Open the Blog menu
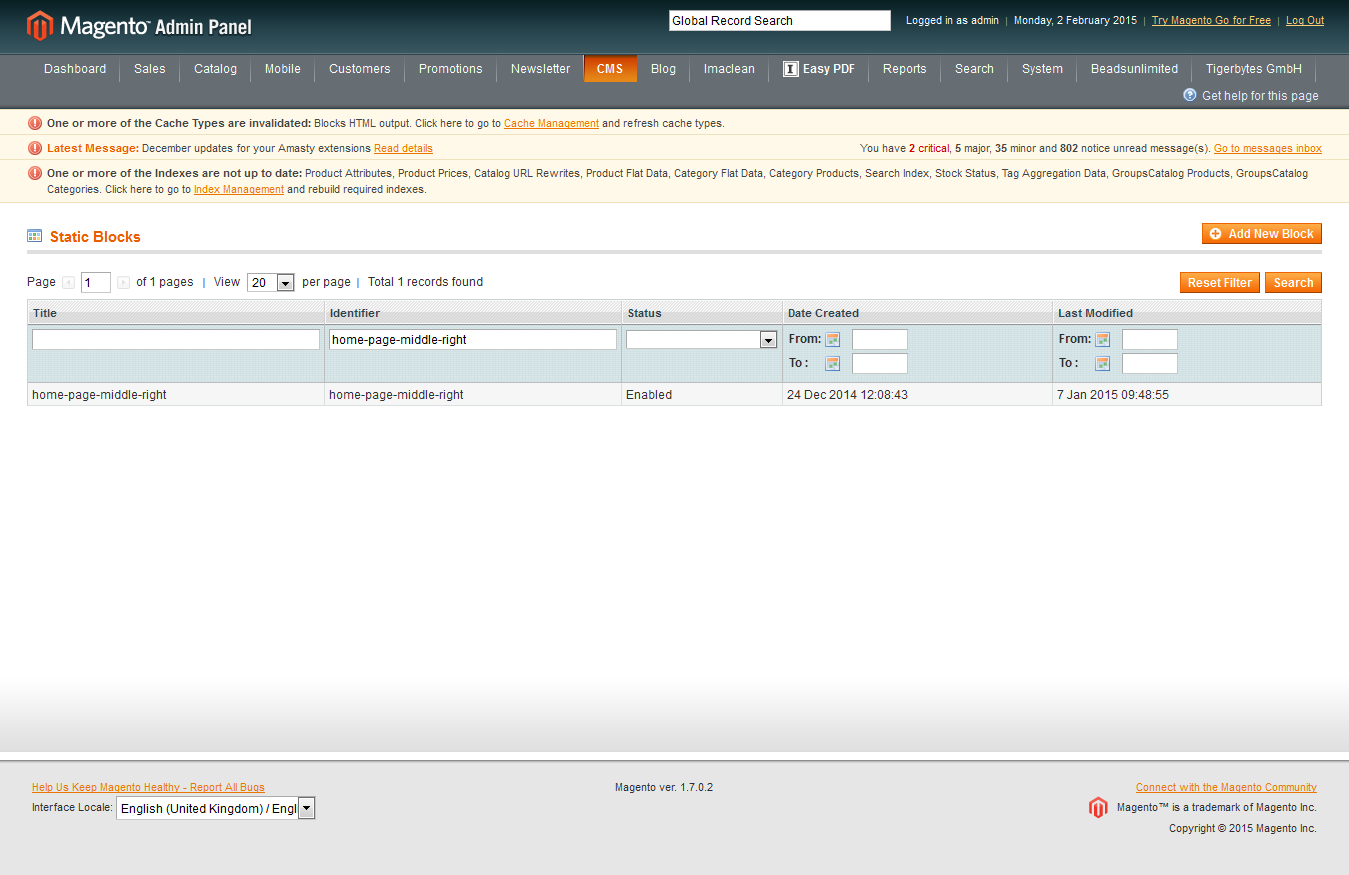This screenshot has height=875, width=1349. tap(663, 69)
